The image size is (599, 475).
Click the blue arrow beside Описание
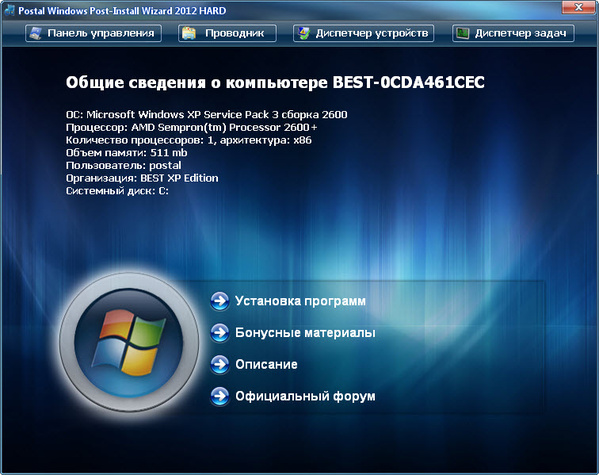pyautogui.click(x=220, y=365)
